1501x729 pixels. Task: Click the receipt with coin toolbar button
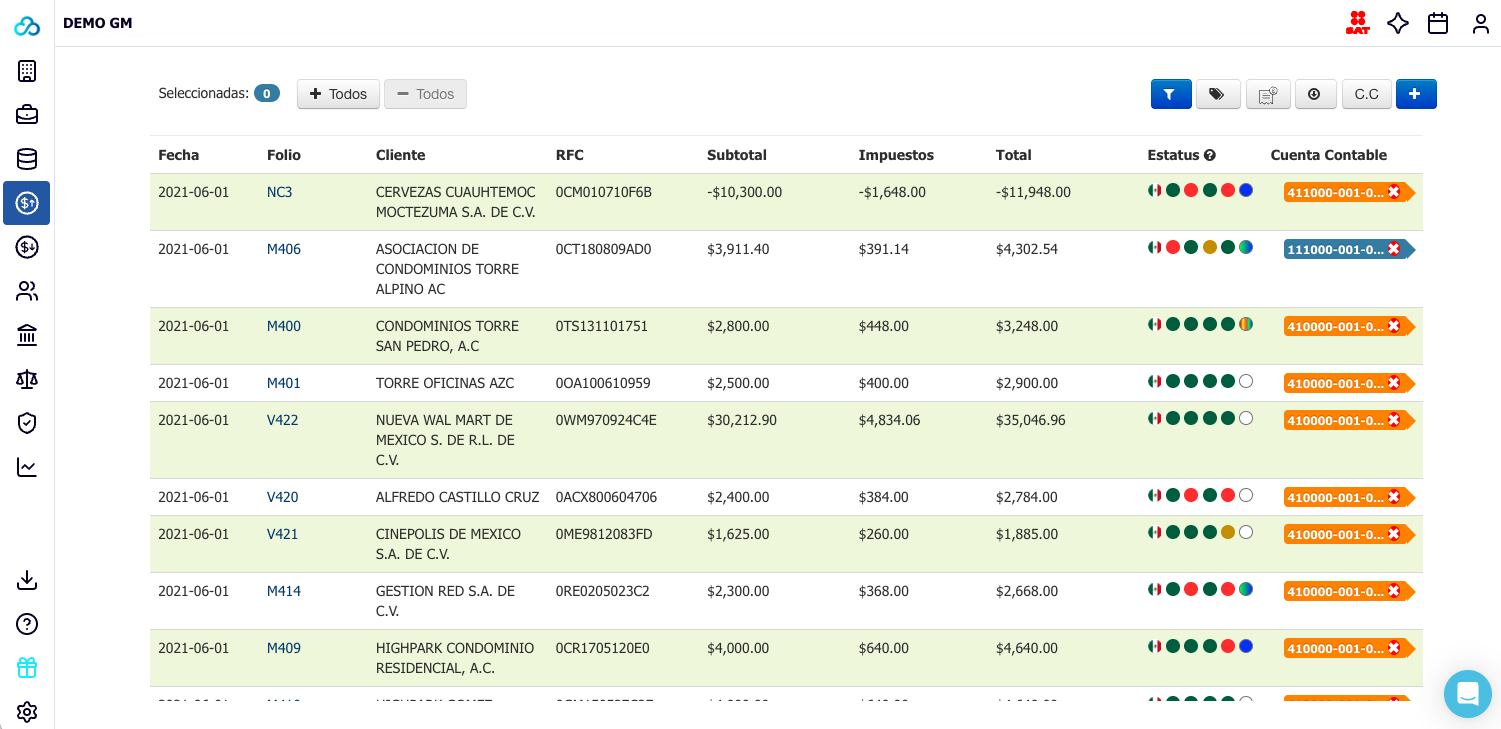click(1268, 94)
